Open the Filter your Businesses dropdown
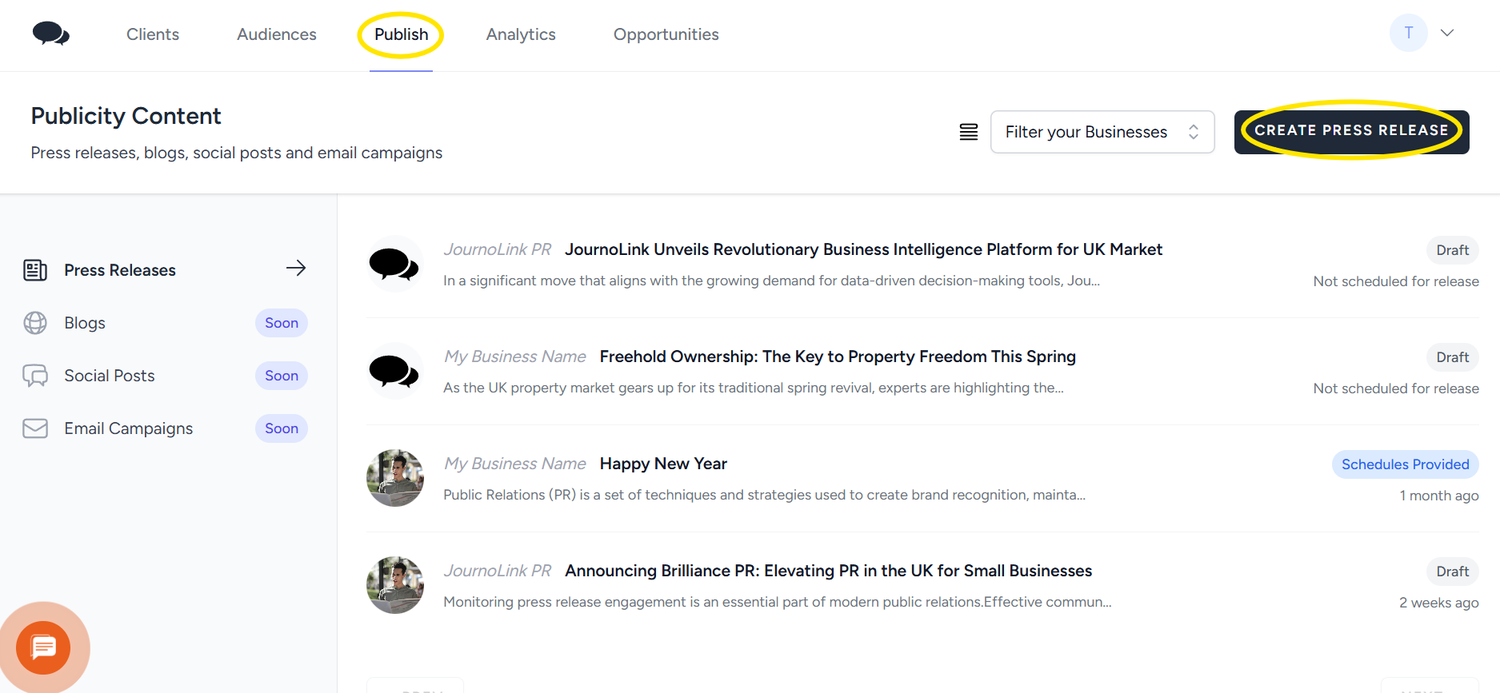 click(x=1102, y=132)
